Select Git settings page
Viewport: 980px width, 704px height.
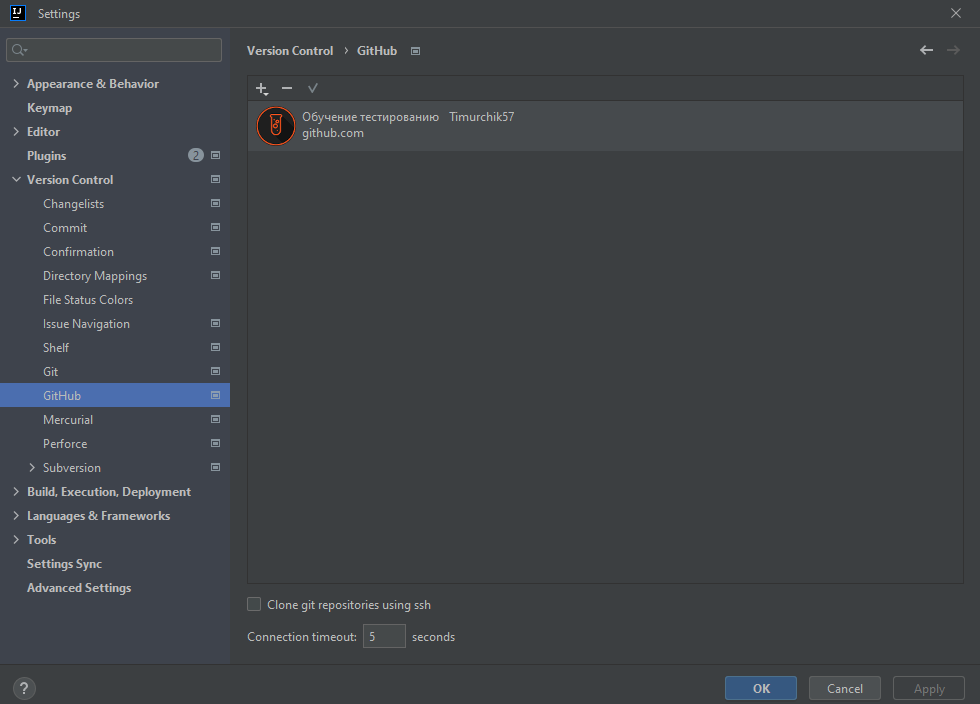click(x=51, y=371)
